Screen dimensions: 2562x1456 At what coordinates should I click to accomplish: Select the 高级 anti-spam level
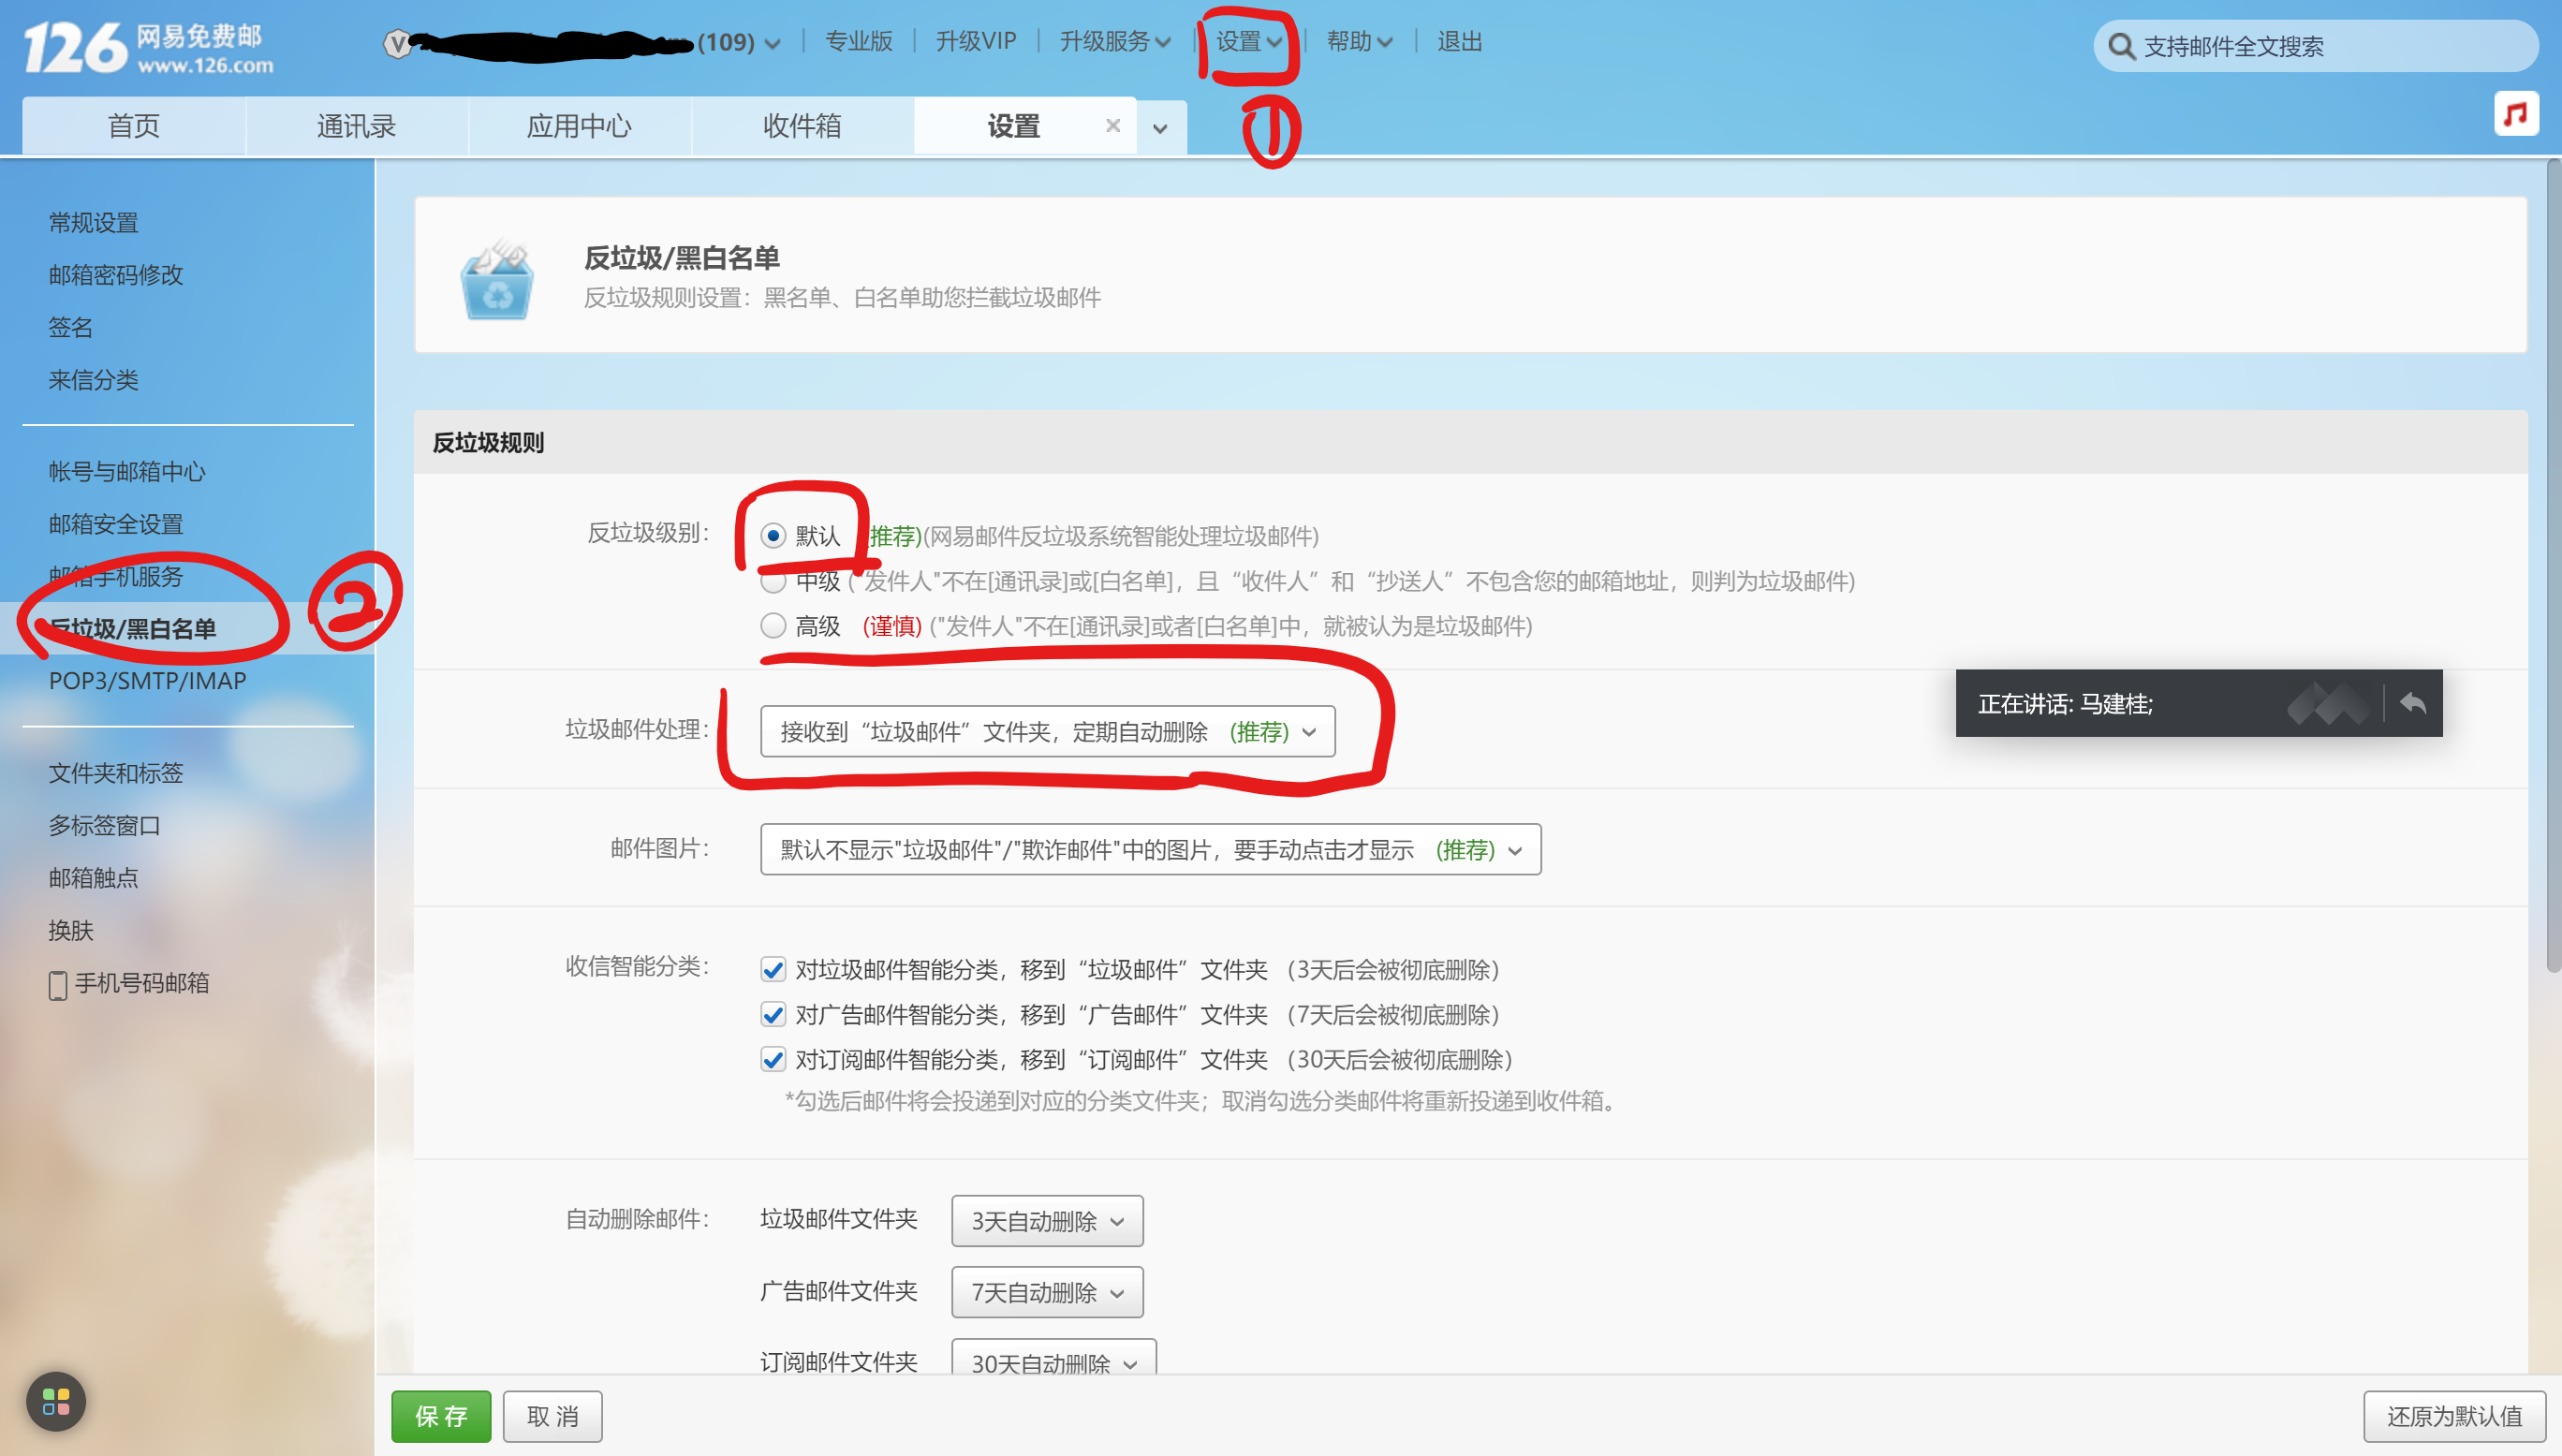(773, 626)
